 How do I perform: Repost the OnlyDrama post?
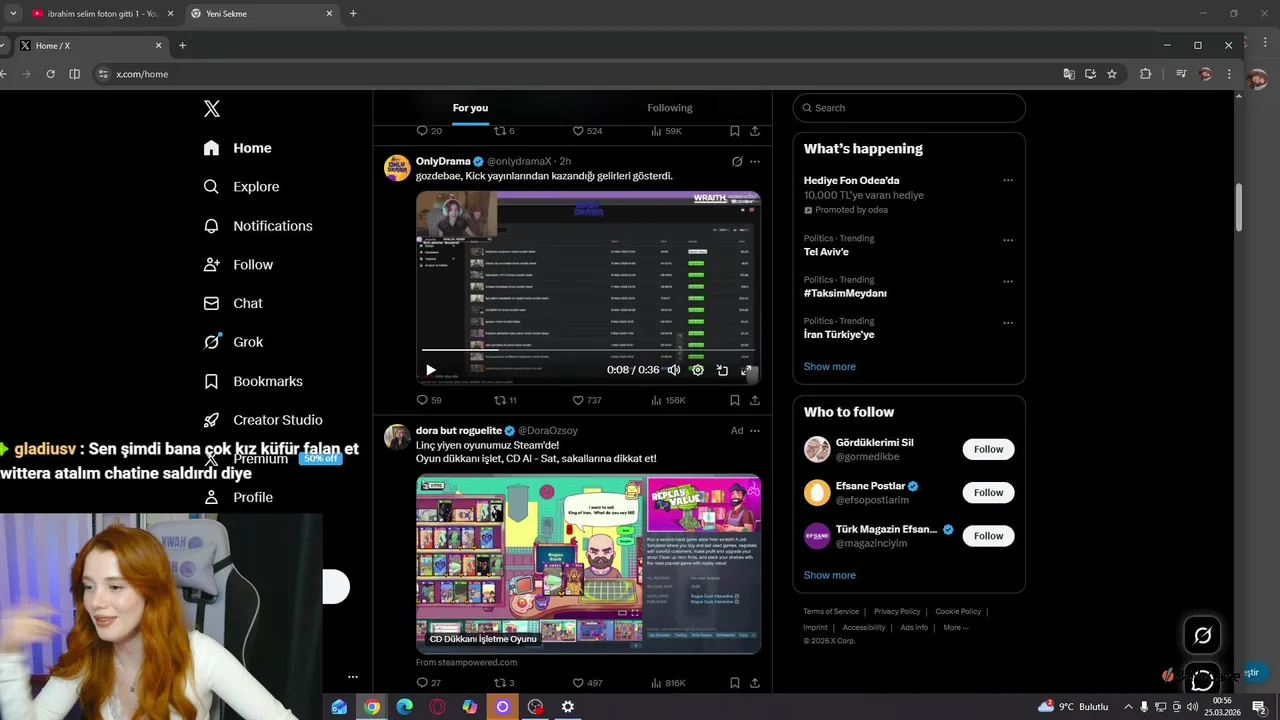click(x=505, y=400)
